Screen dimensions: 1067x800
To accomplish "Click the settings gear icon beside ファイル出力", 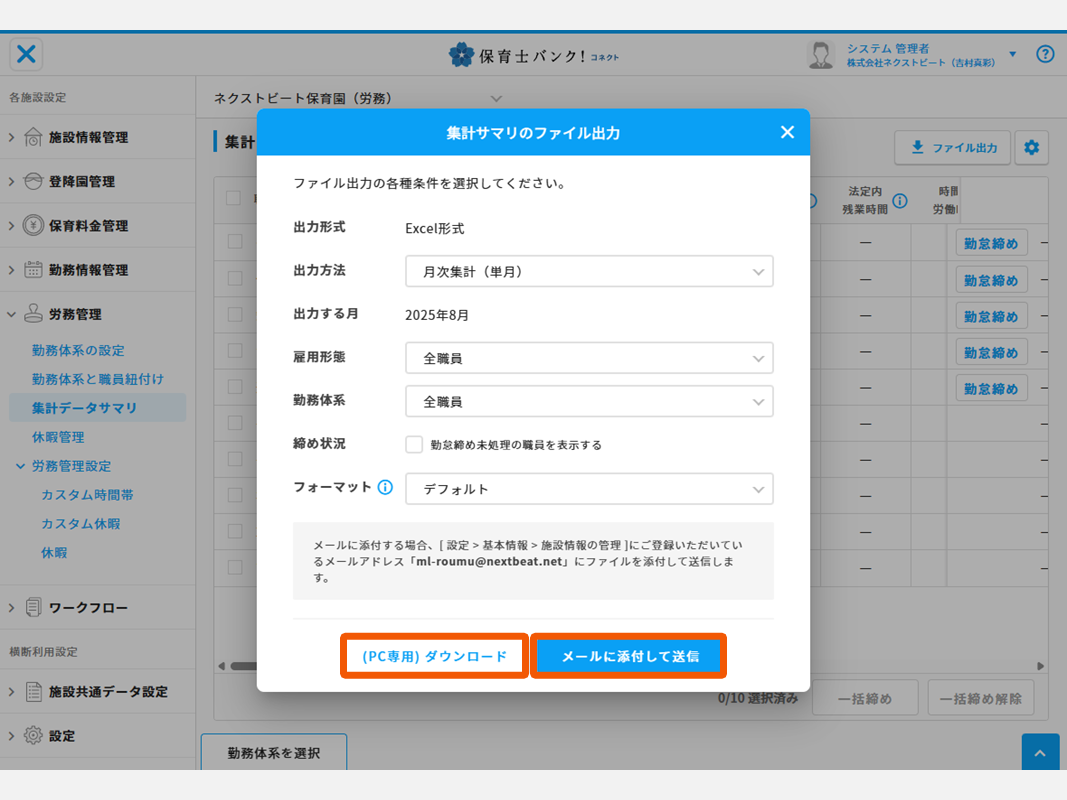I will [x=1031, y=148].
